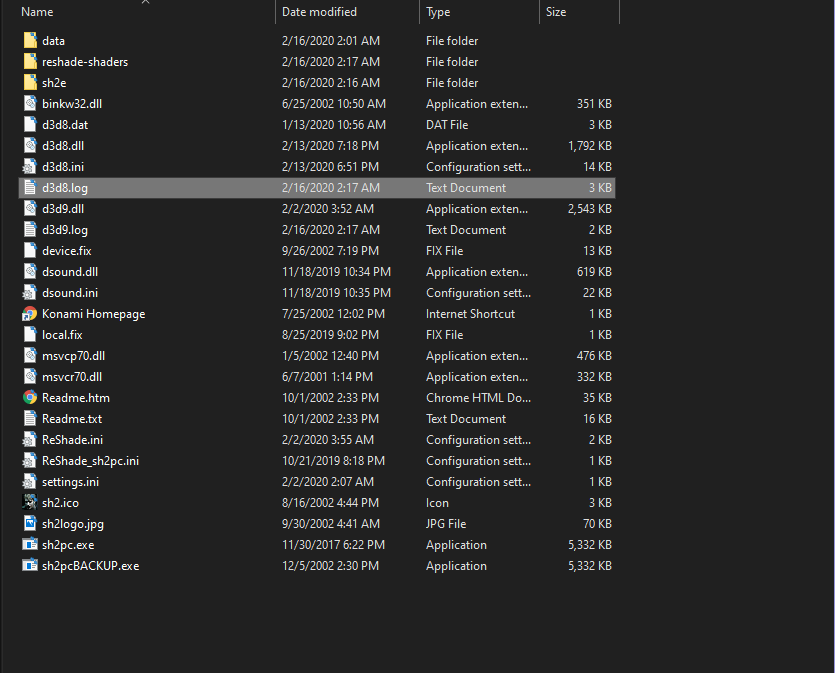Select the file name d3d8.dat
Image resolution: width=835 pixels, height=673 pixels.
[65, 125]
